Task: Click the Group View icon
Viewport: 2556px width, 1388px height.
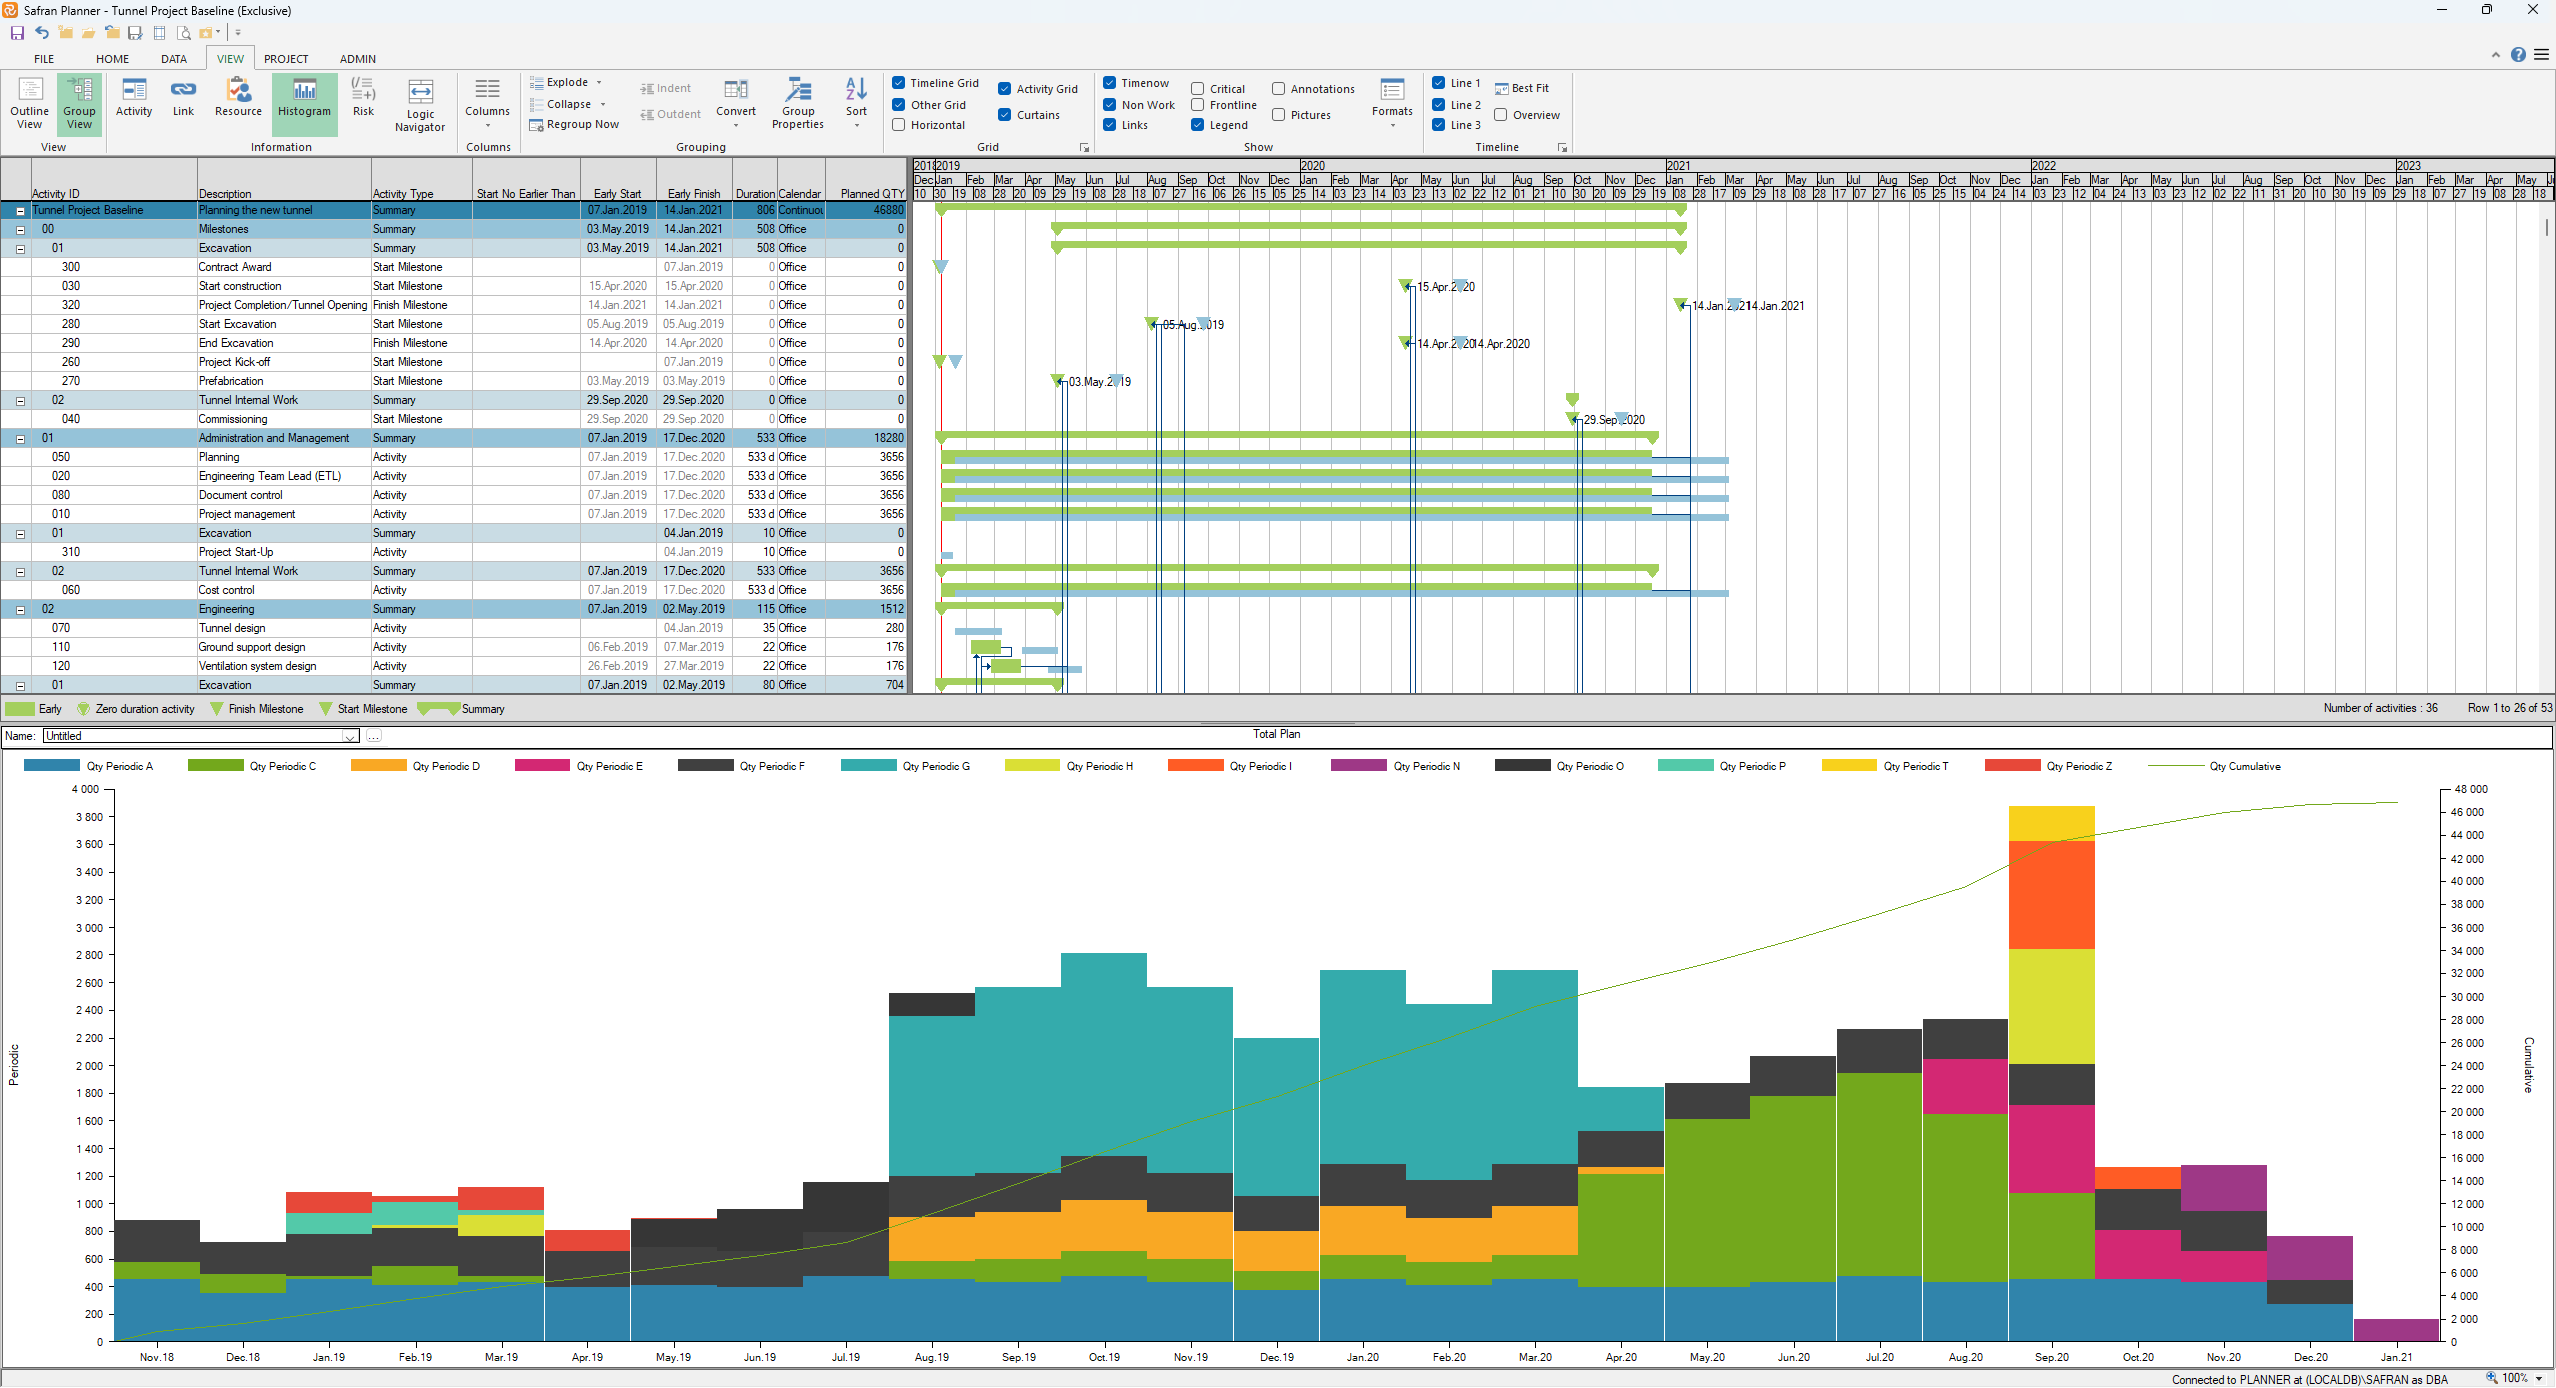Action: [x=79, y=104]
